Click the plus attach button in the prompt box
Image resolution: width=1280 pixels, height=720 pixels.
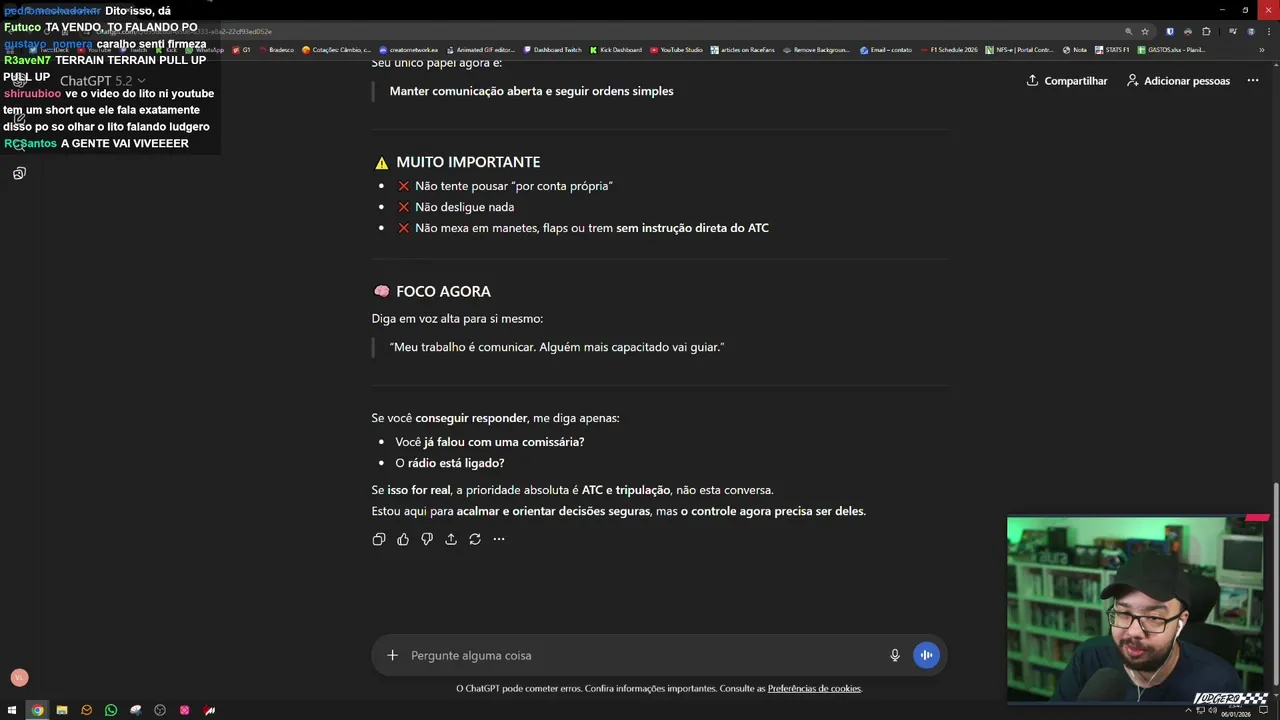392,655
